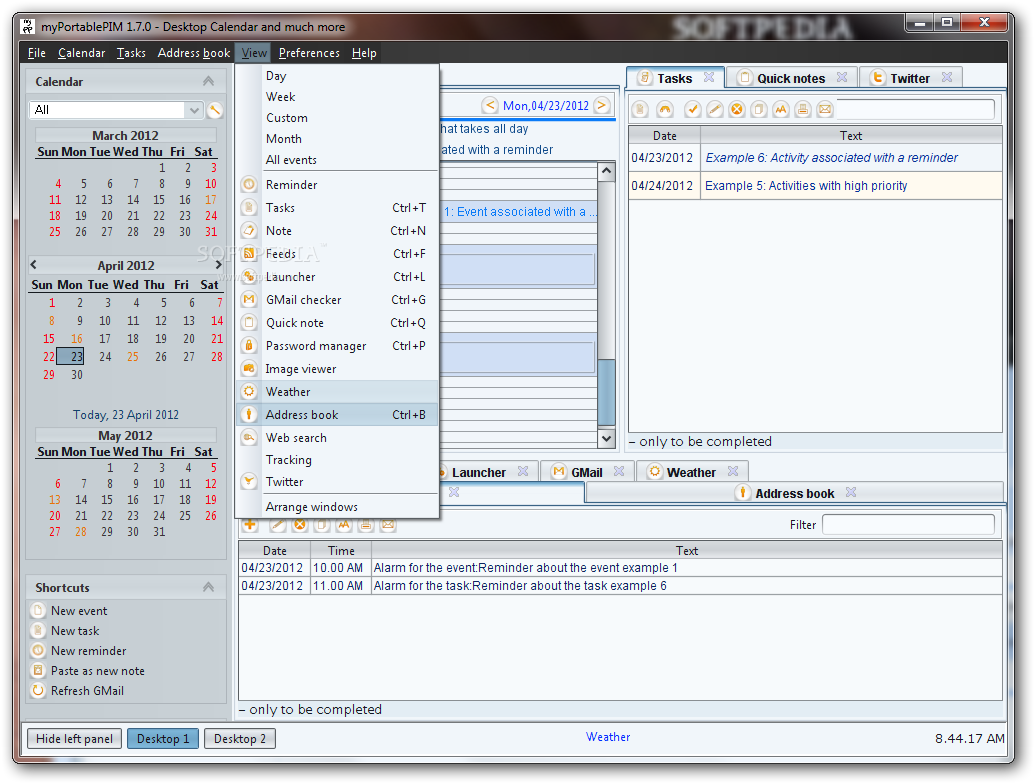Click the Filter input field
The image size is (1035, 784).
(908, 525)
